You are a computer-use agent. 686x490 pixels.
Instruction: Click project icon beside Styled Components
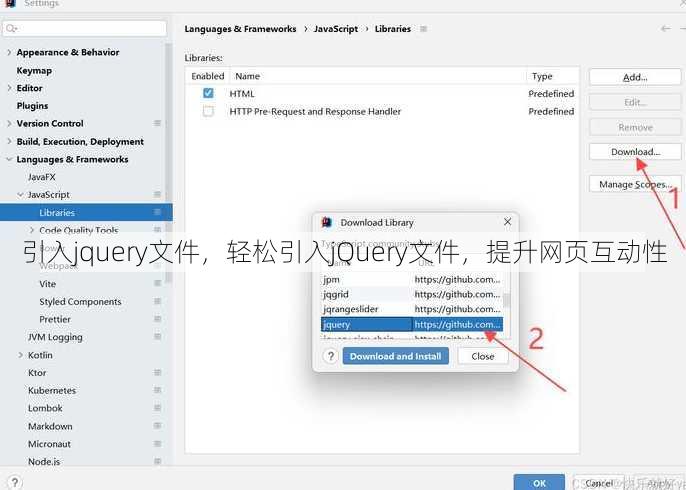158,301
